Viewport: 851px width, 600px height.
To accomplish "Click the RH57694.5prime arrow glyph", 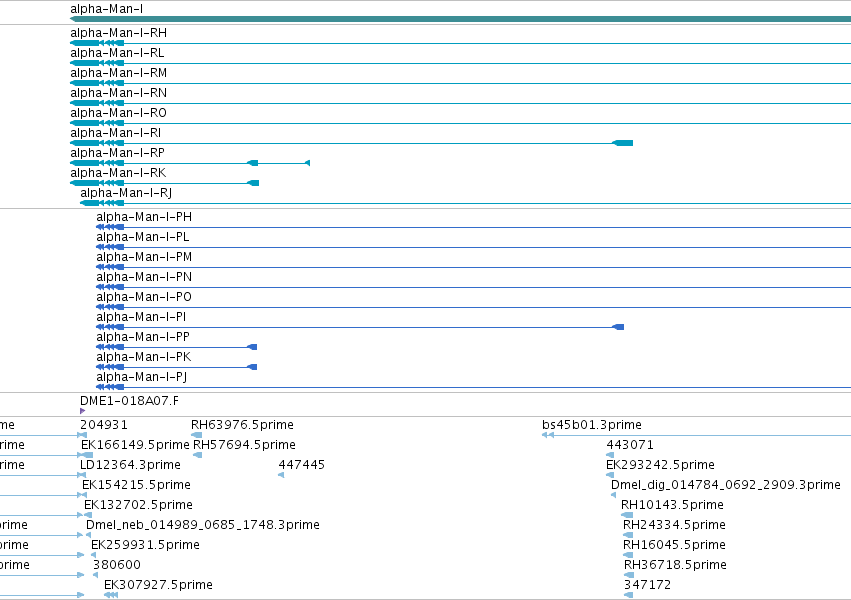I will [x=198, y=455].
